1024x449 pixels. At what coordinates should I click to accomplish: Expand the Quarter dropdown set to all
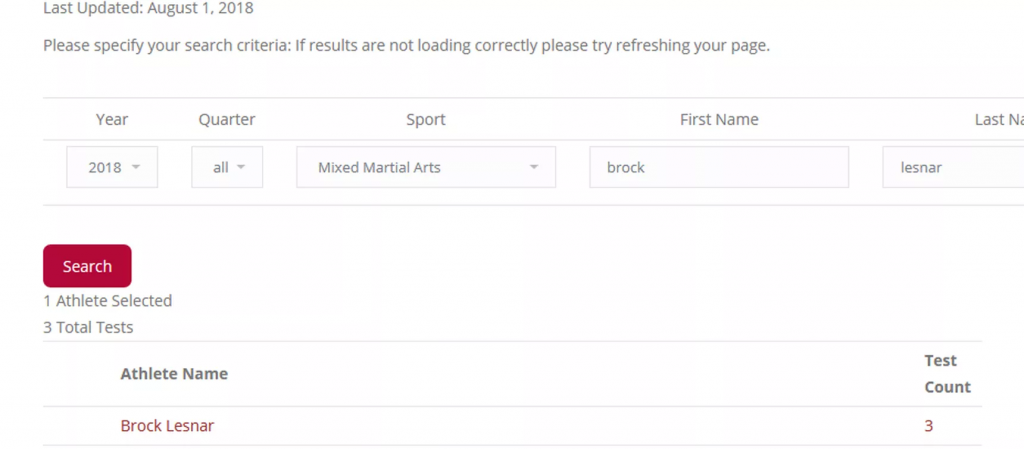pyautogui.click(x=227, y=168)
